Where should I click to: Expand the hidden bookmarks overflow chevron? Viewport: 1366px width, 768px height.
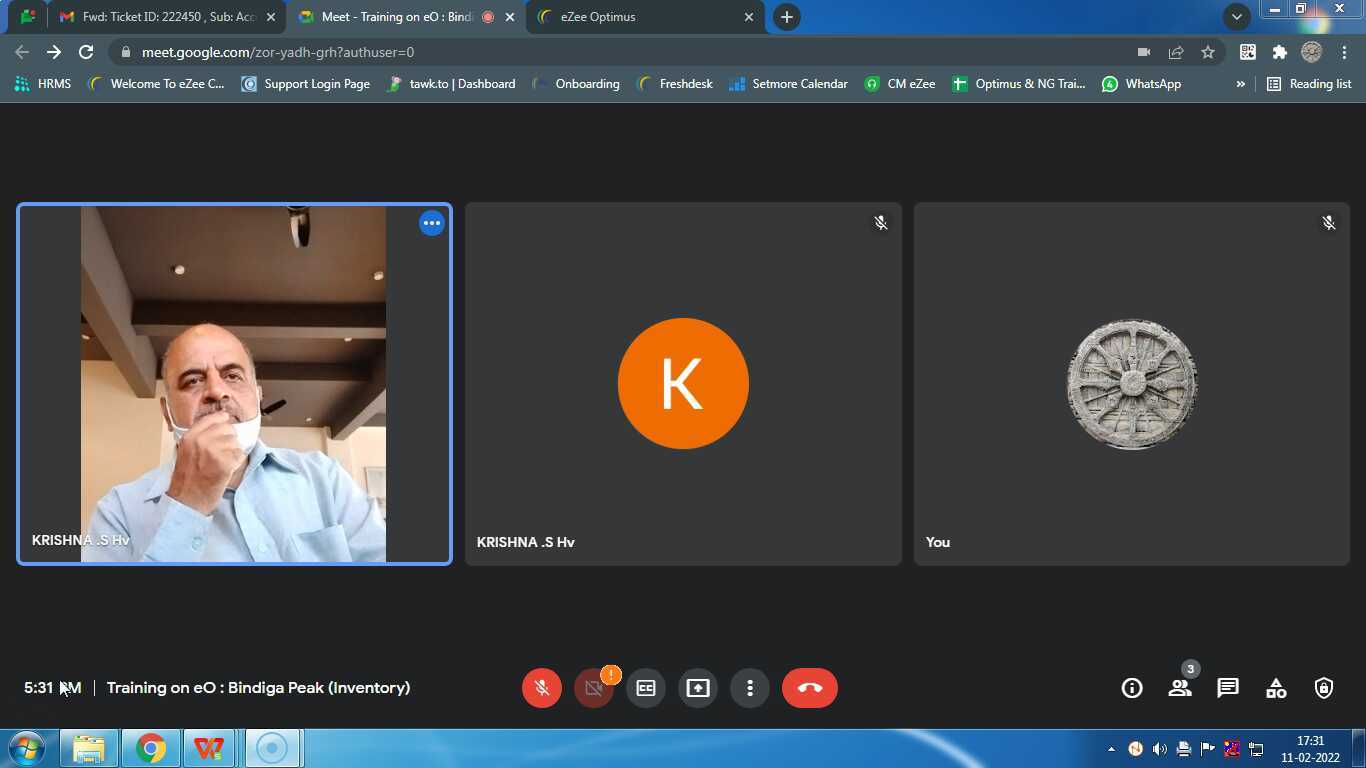coord(1240,84)
